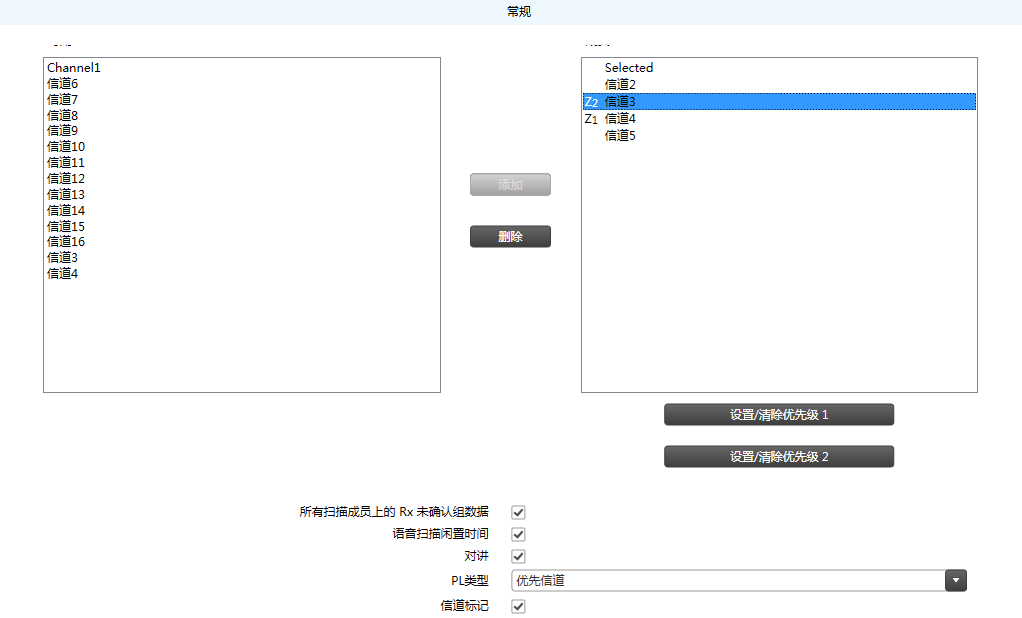The image size is (1022, 618).
Task: Click the Z2 priority icon beside 信道3
Action: tap(591, 102)
